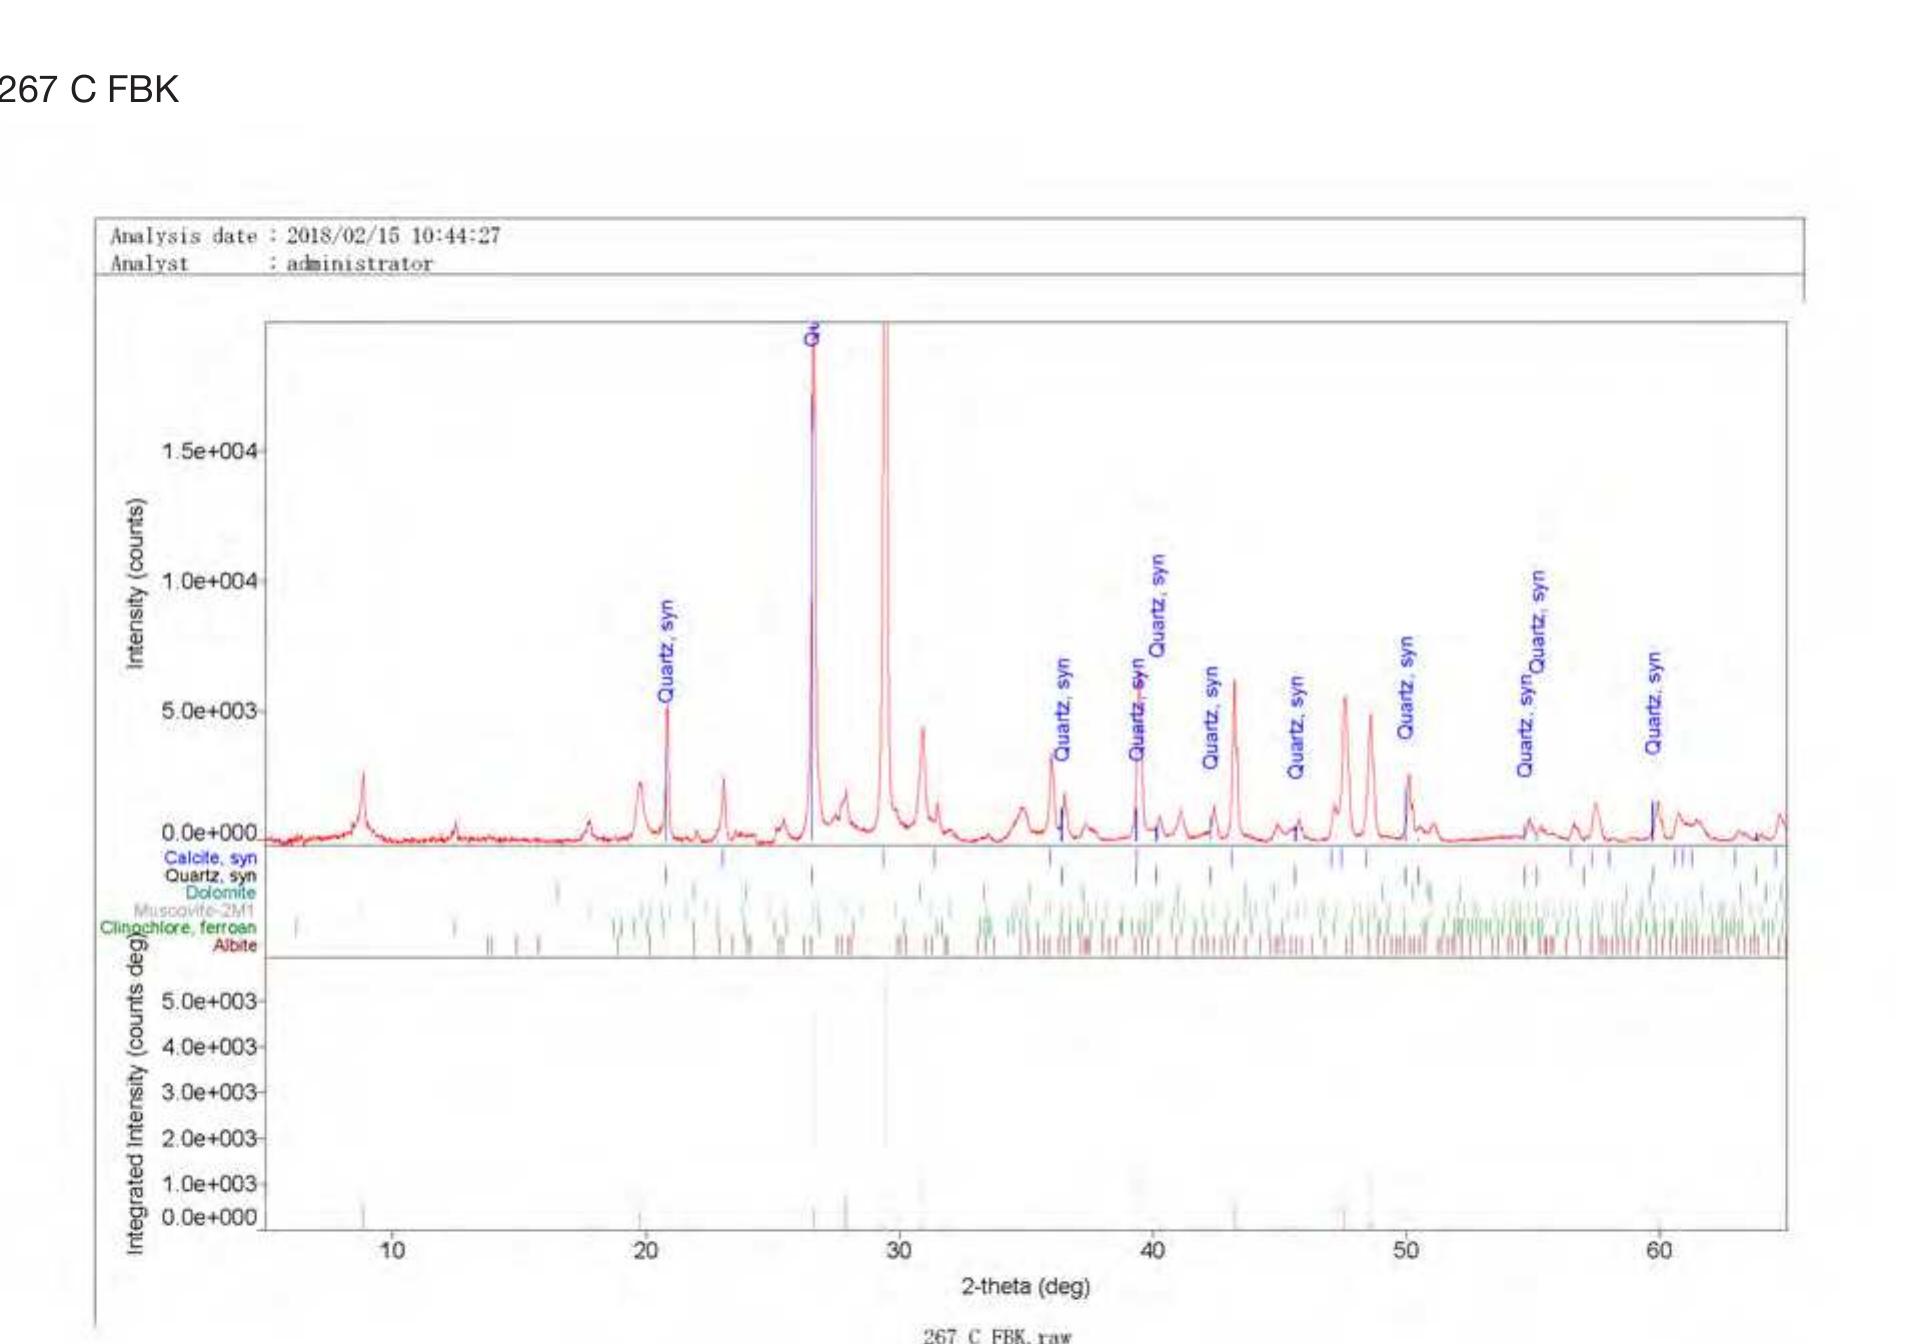Click the x-axis tick label 10
The height and width of the screenshot is (1344, 1908).
click(x=392, y=1250)
